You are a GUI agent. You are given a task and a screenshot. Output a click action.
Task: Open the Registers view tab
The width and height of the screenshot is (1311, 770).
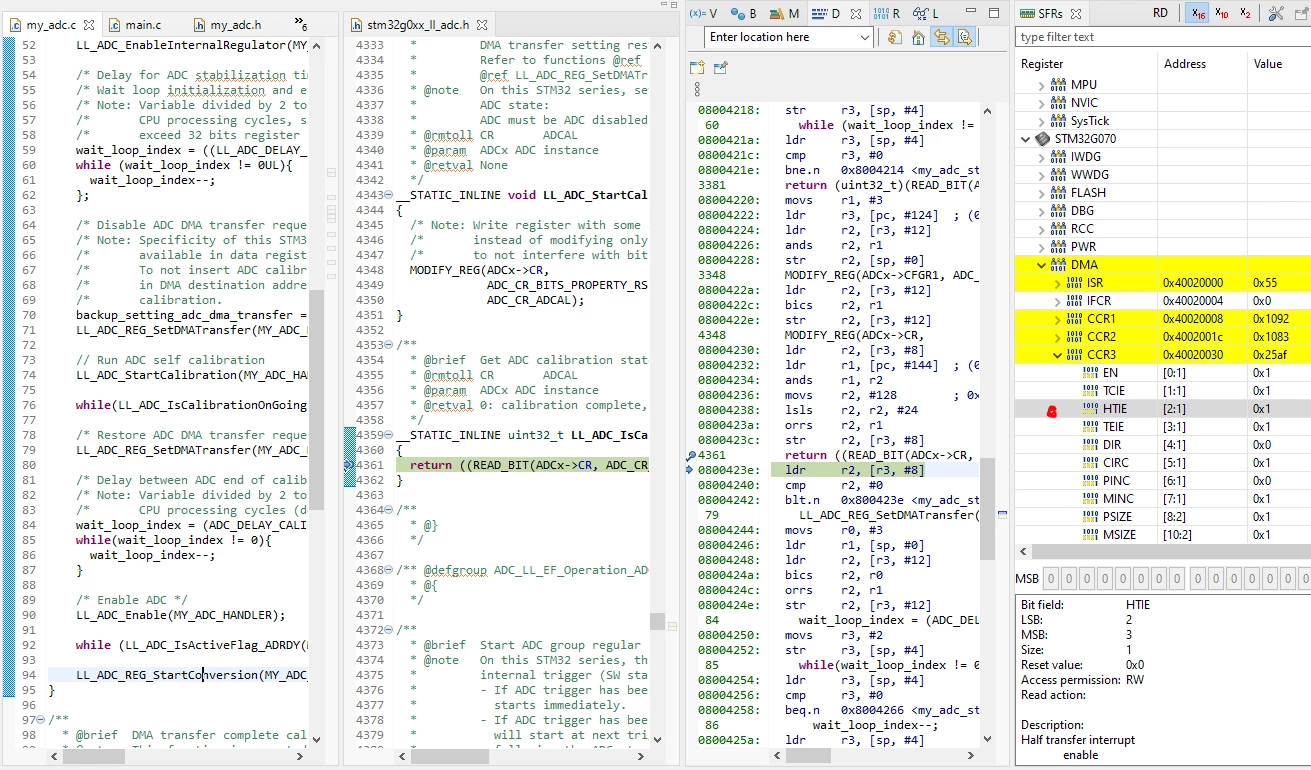pyautogui.click(x=887, y=13)
